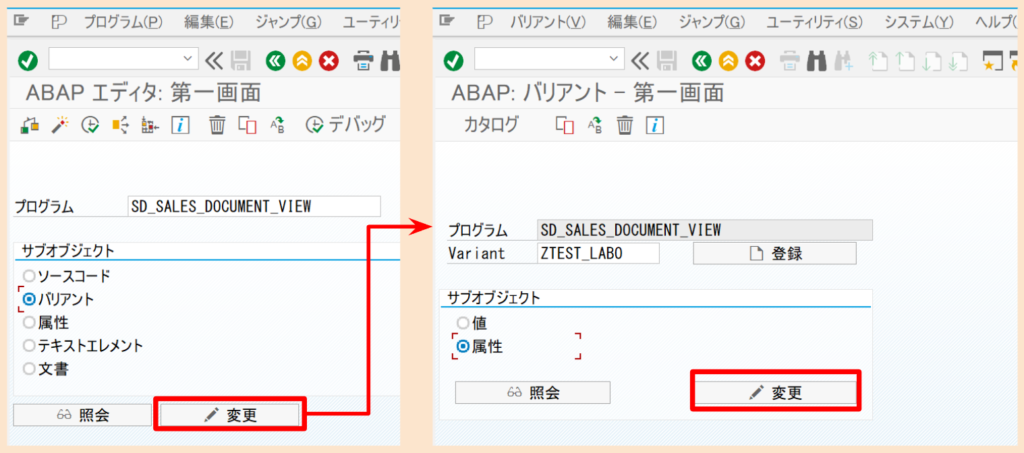Click 照会 display button in ABAP Editor window

(82, 415)
